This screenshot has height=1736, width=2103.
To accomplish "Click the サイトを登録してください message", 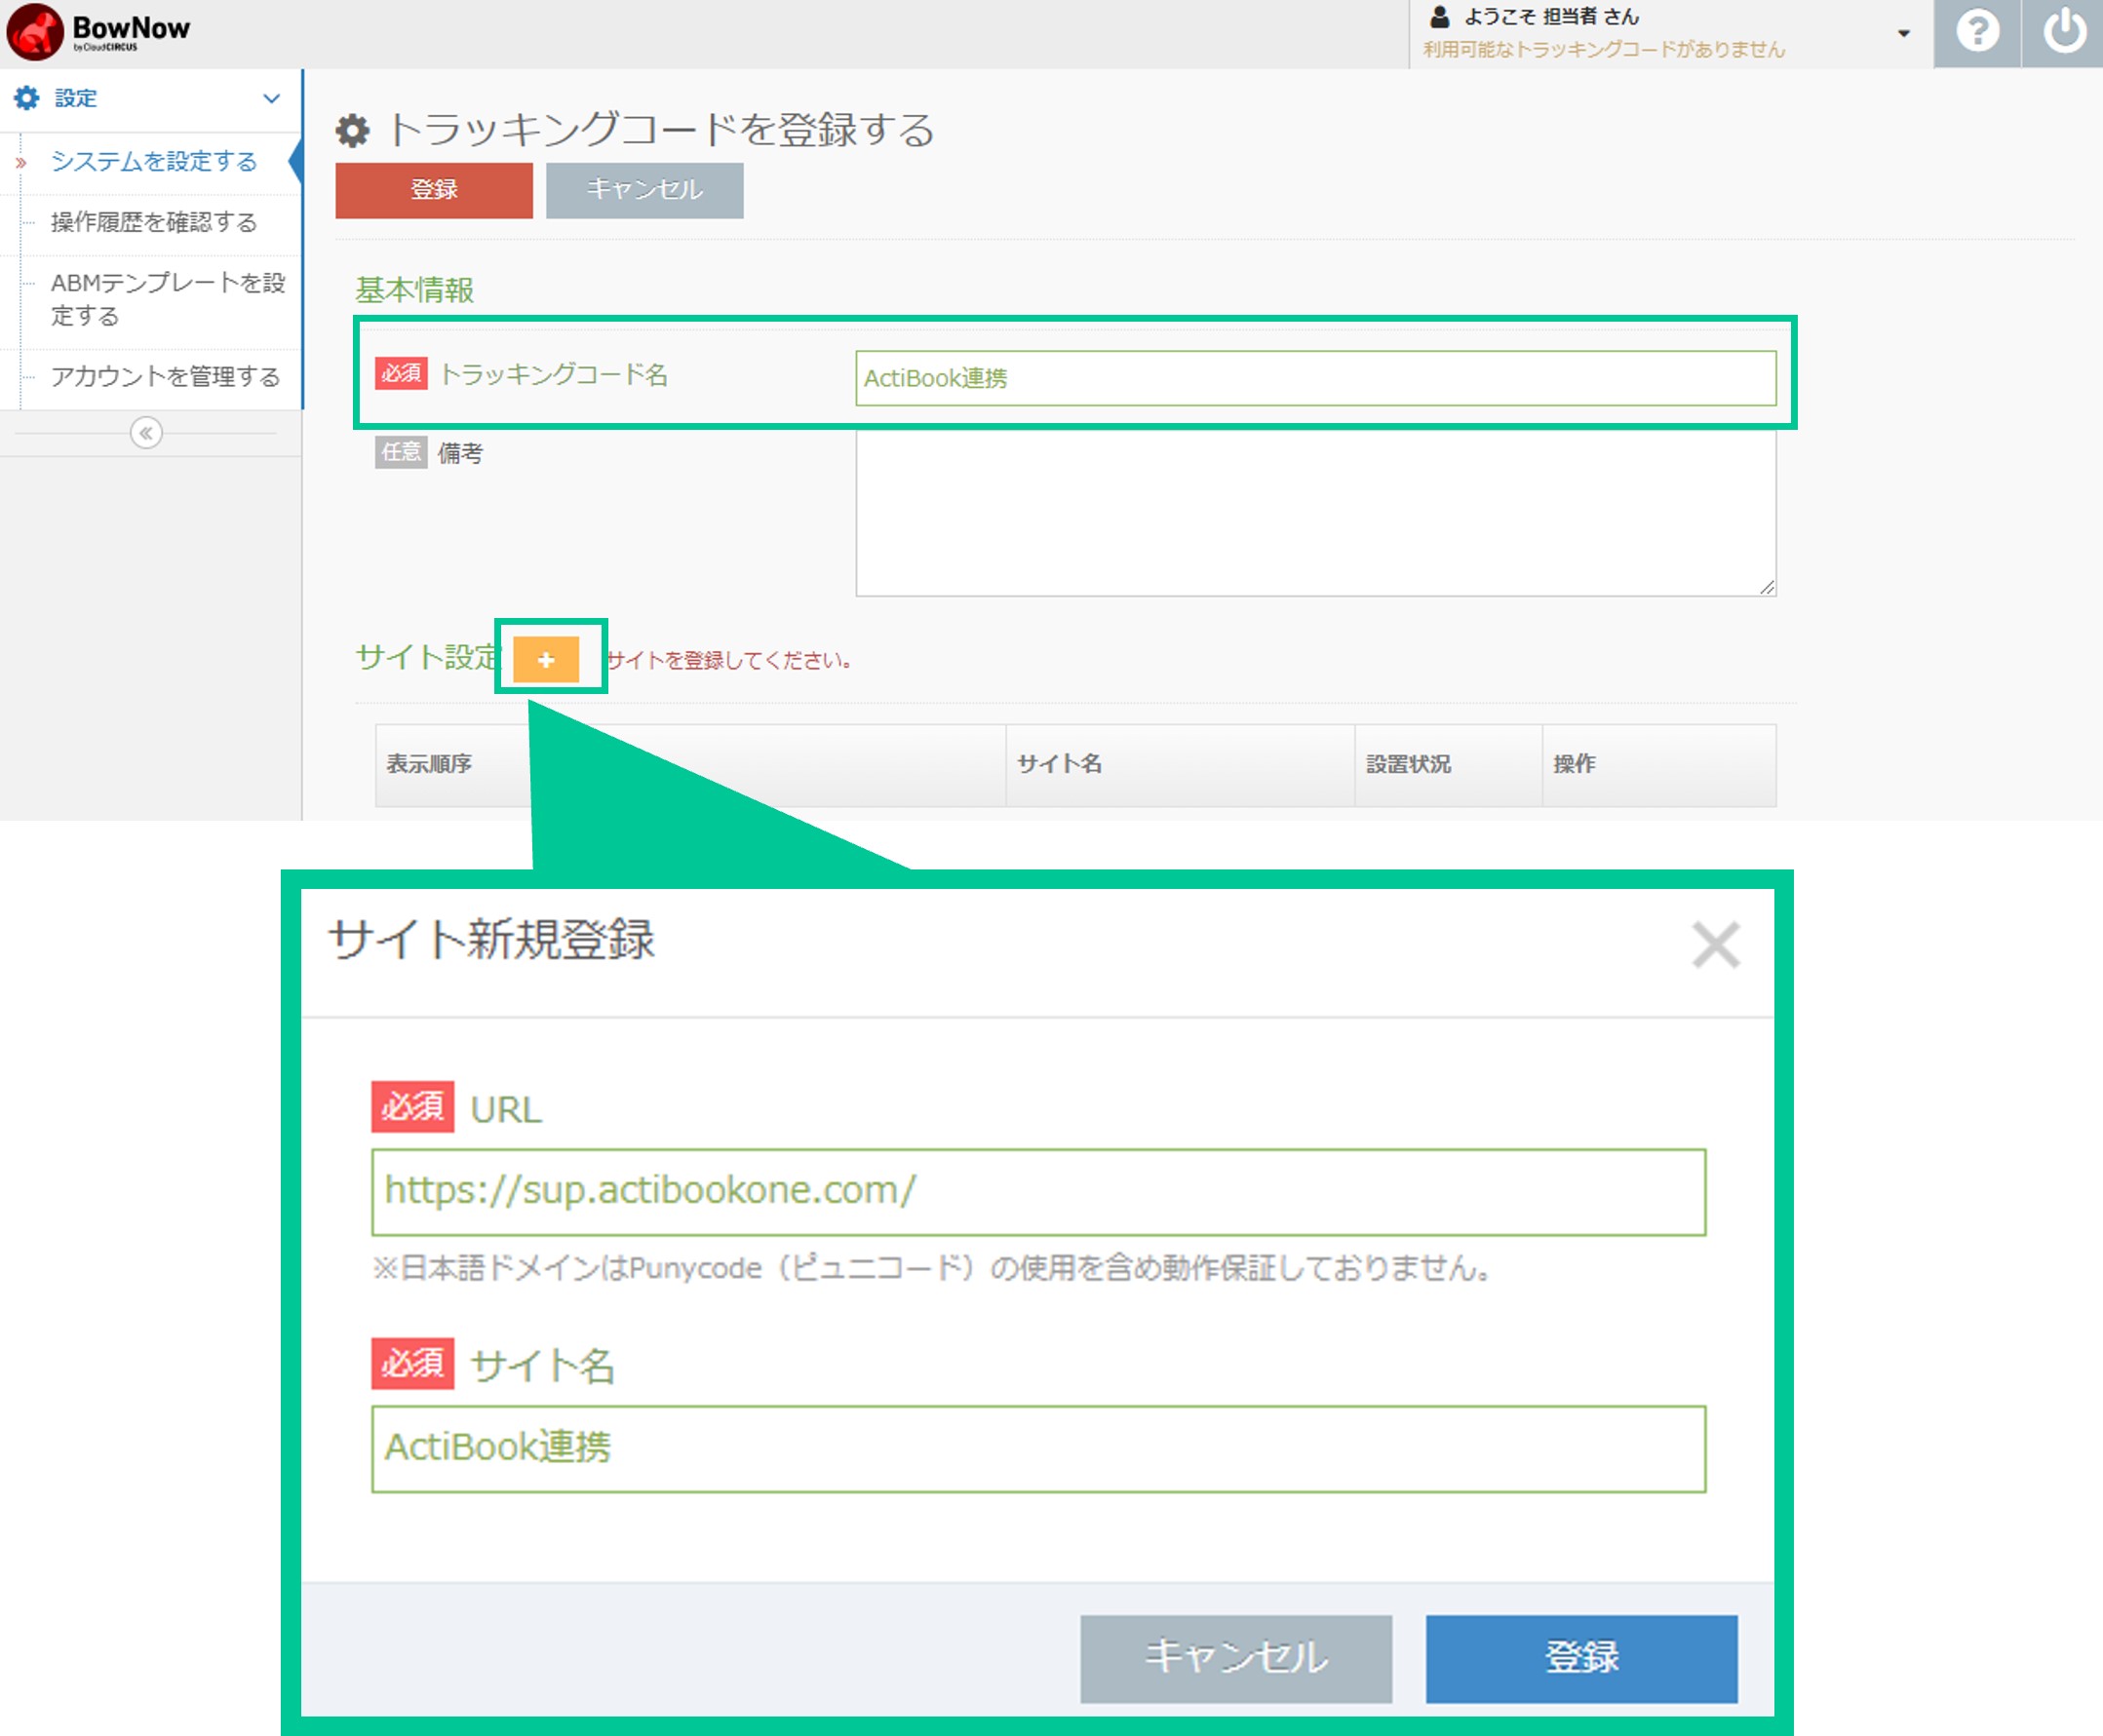I will tap(729, 661).
